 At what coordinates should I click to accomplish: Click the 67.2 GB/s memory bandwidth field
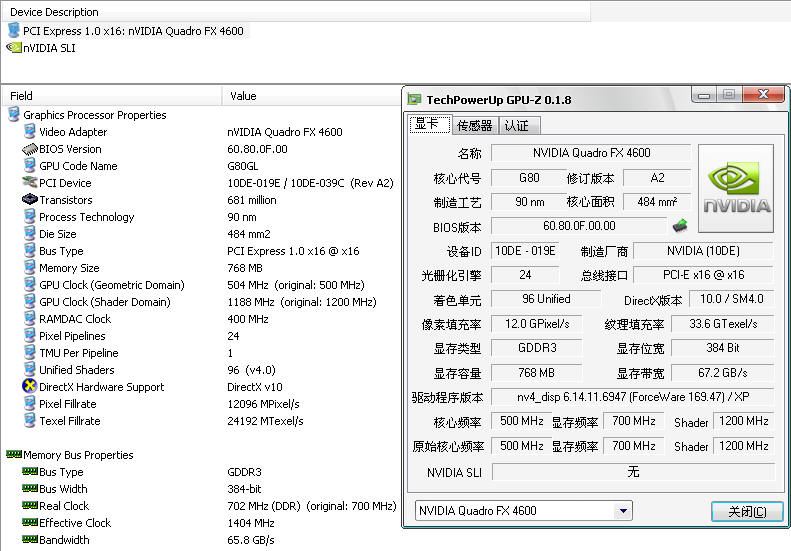[x=722, y=373]
